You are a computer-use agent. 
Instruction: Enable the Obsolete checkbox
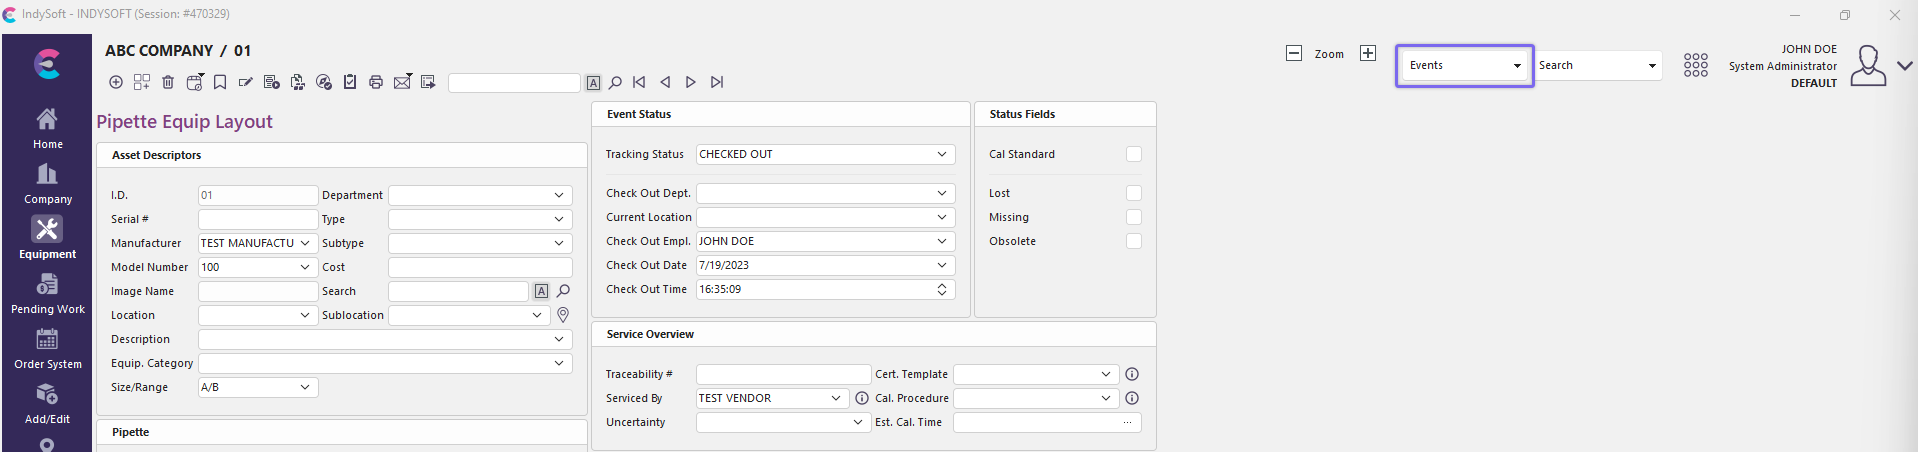pyautogui.click(x=1133, y=241)
